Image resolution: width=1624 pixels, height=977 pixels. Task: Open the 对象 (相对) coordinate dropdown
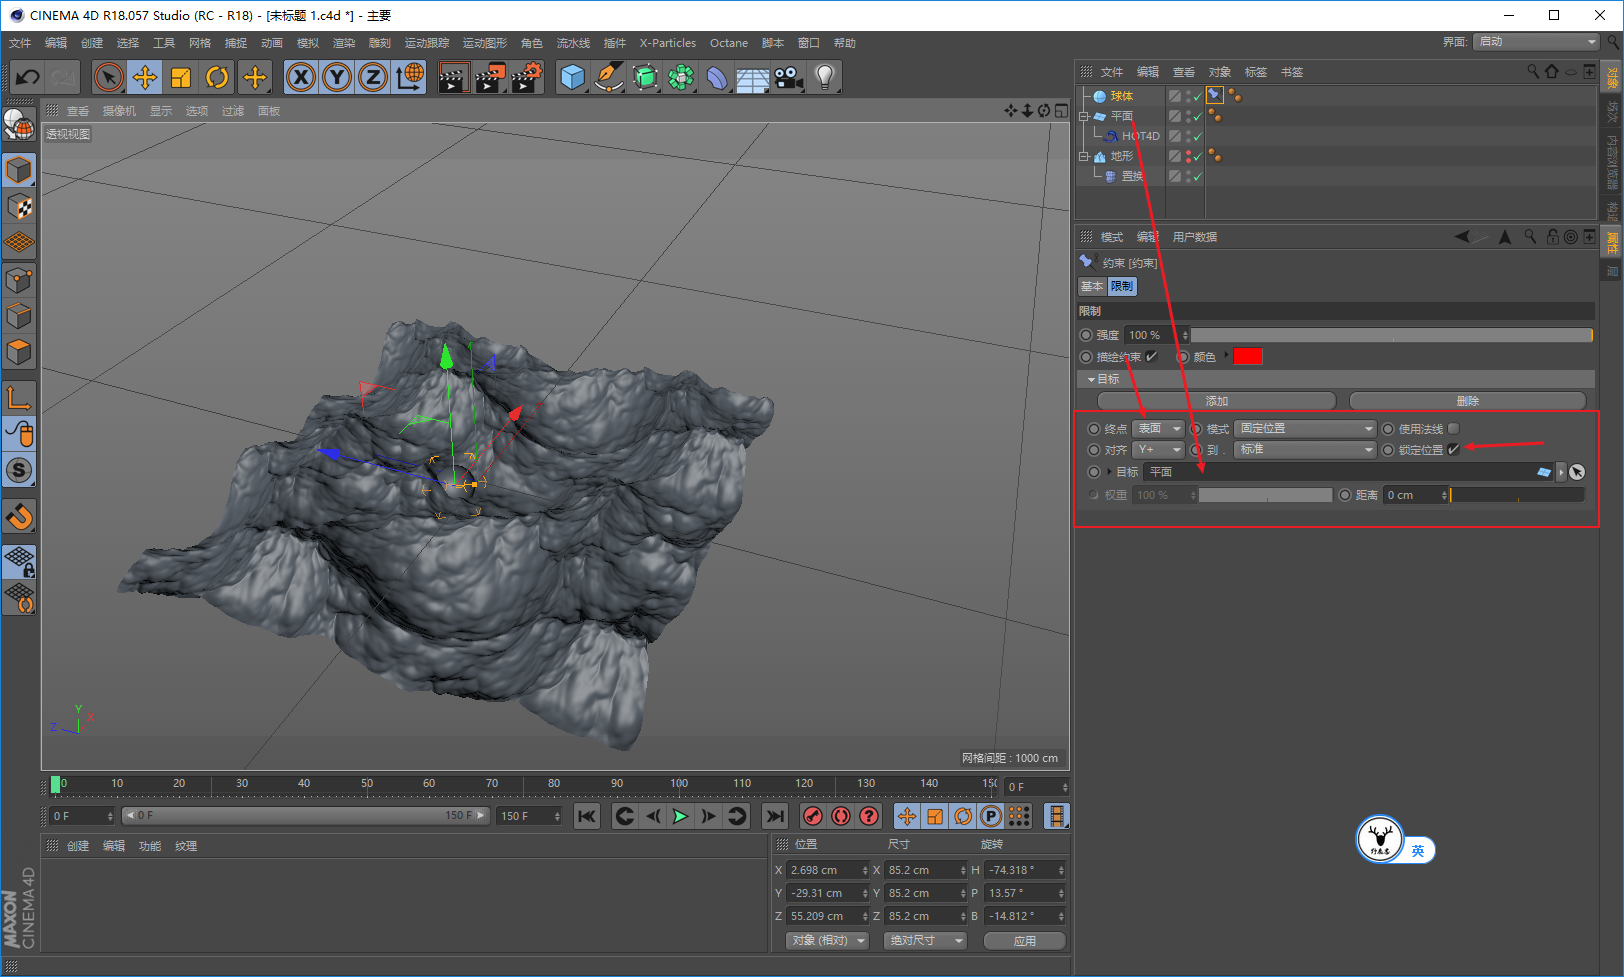(827, 941)
